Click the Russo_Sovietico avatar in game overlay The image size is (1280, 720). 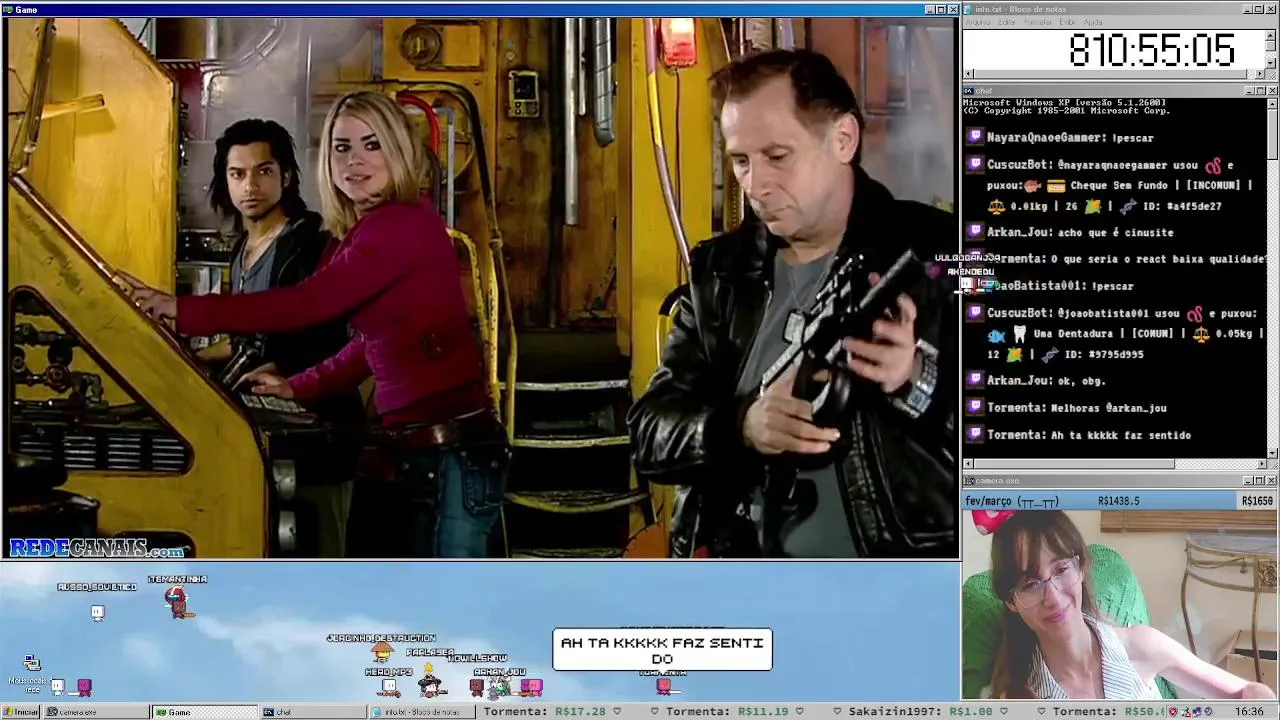[97, 613]
